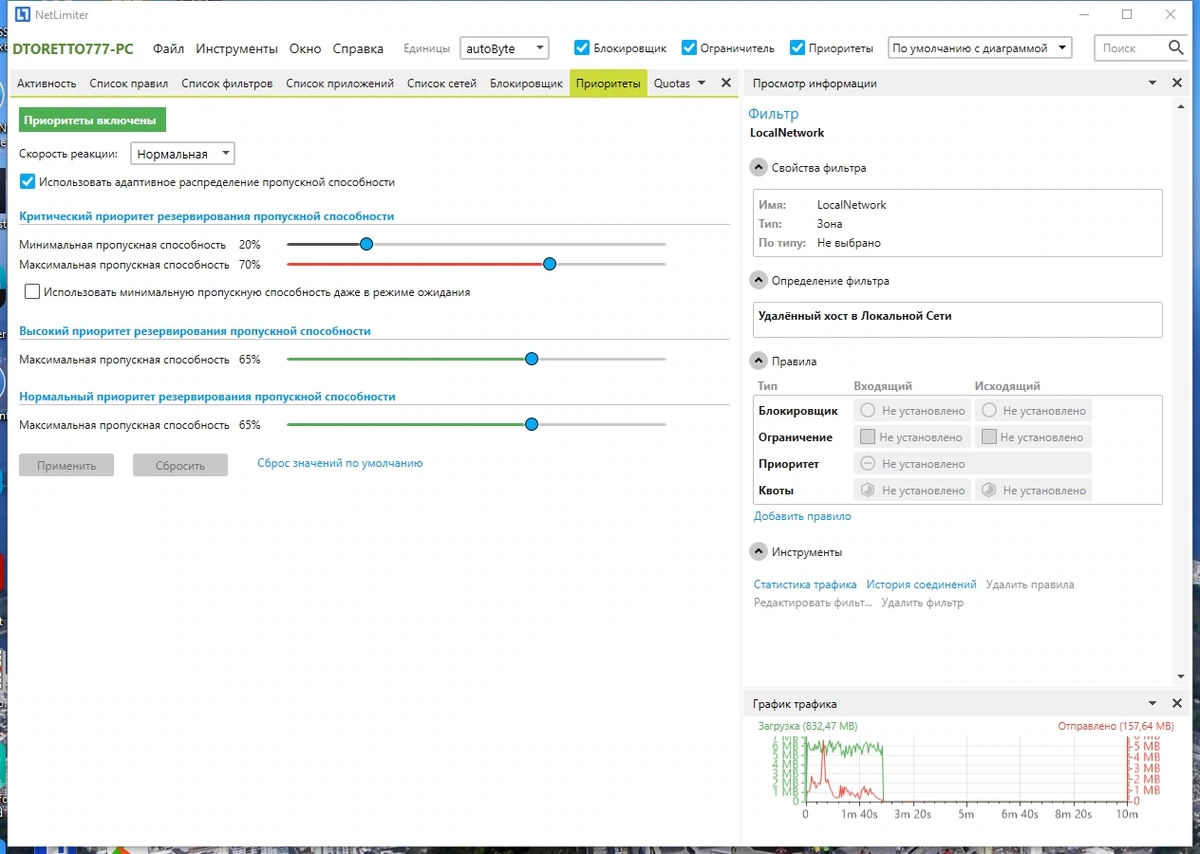Click the Добавить правило link
This screenshot has width=1200, height=854.
coord(802,516)
